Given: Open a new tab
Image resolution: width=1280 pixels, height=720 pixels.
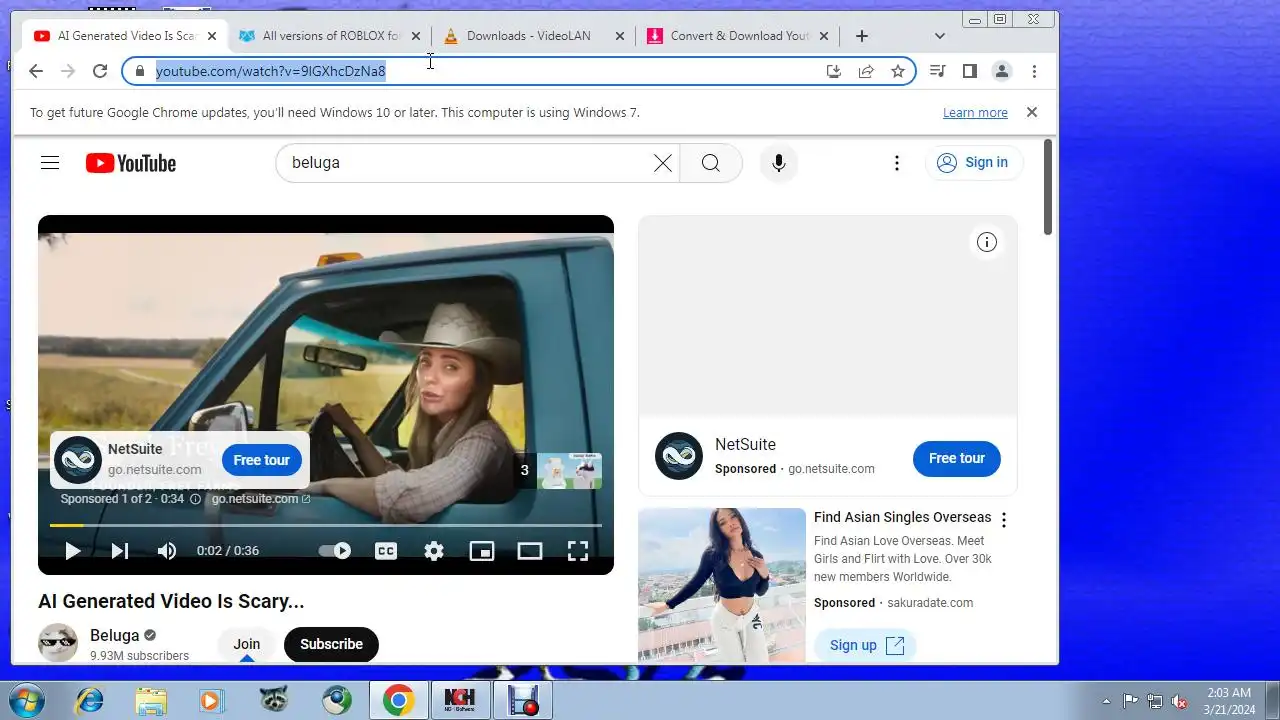Looking at the screenshot, I should click(862, 36).
